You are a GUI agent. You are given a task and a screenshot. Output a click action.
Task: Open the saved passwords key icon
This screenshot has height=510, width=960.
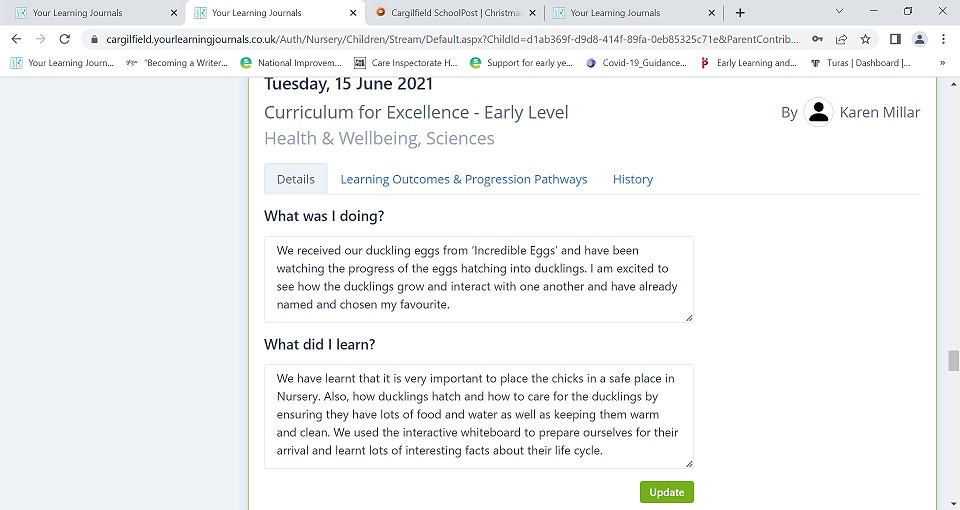(x=817, y=39)
